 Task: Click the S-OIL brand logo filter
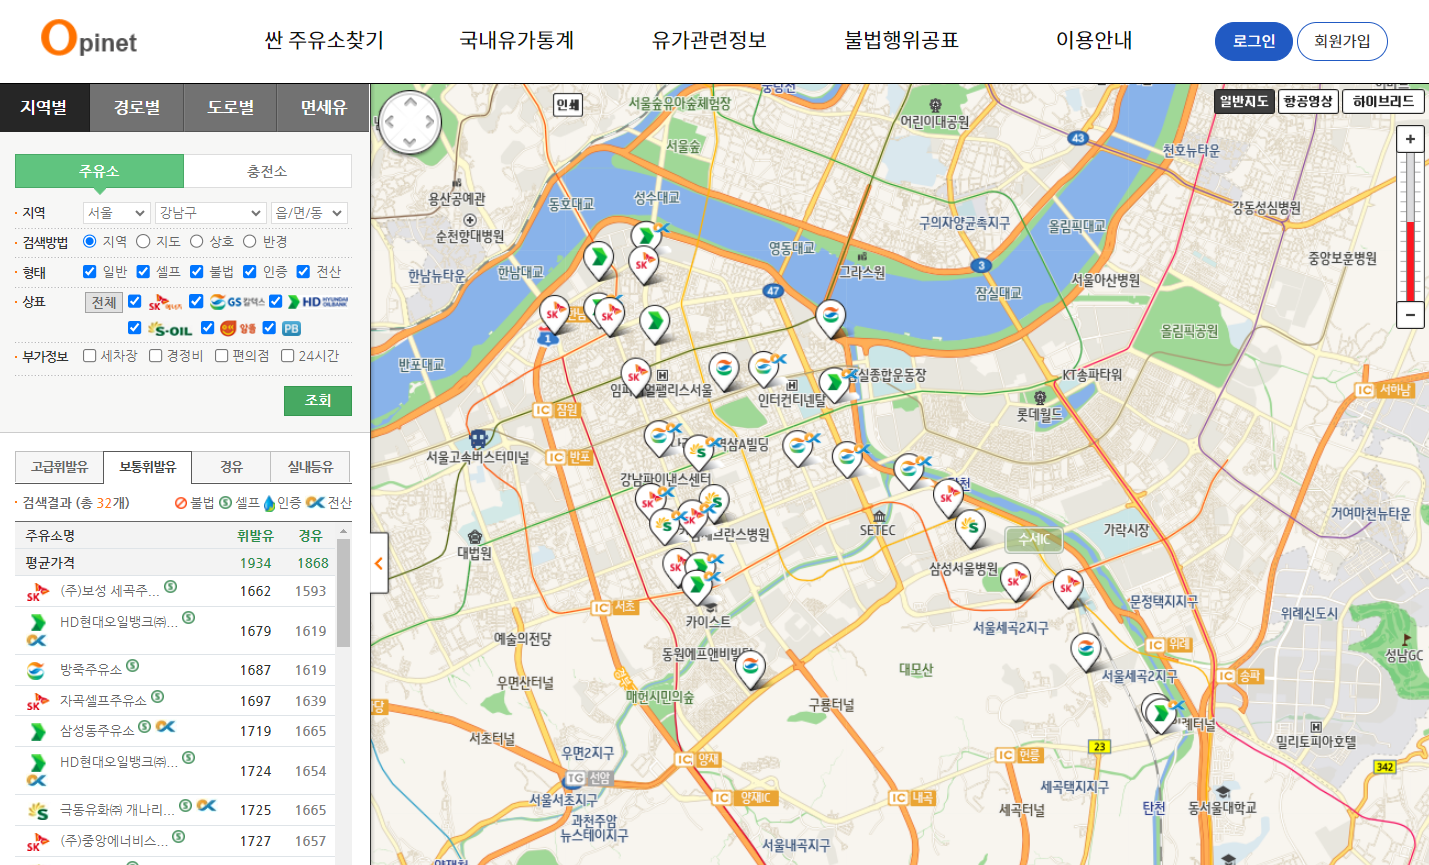170,328
